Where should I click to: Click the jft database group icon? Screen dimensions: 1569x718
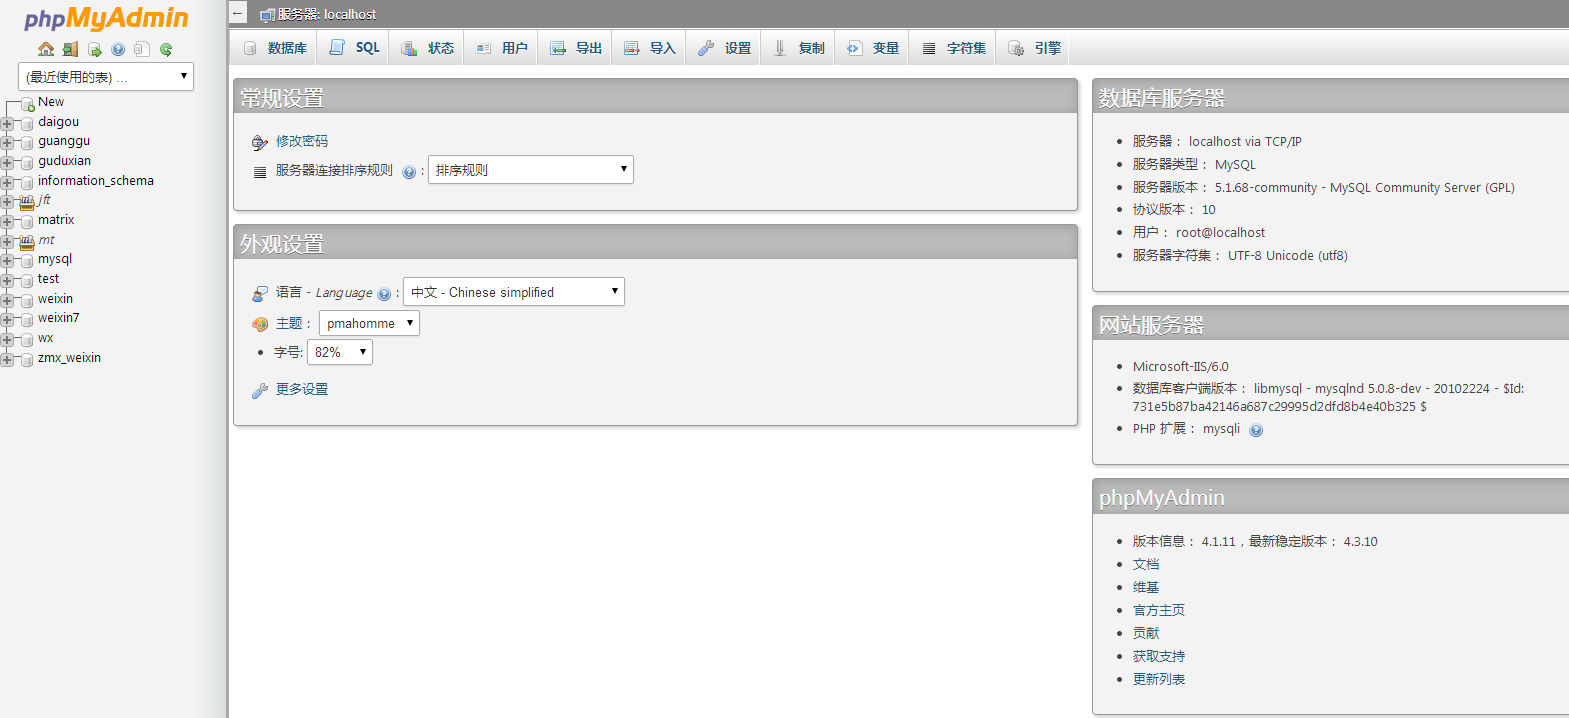27,201
